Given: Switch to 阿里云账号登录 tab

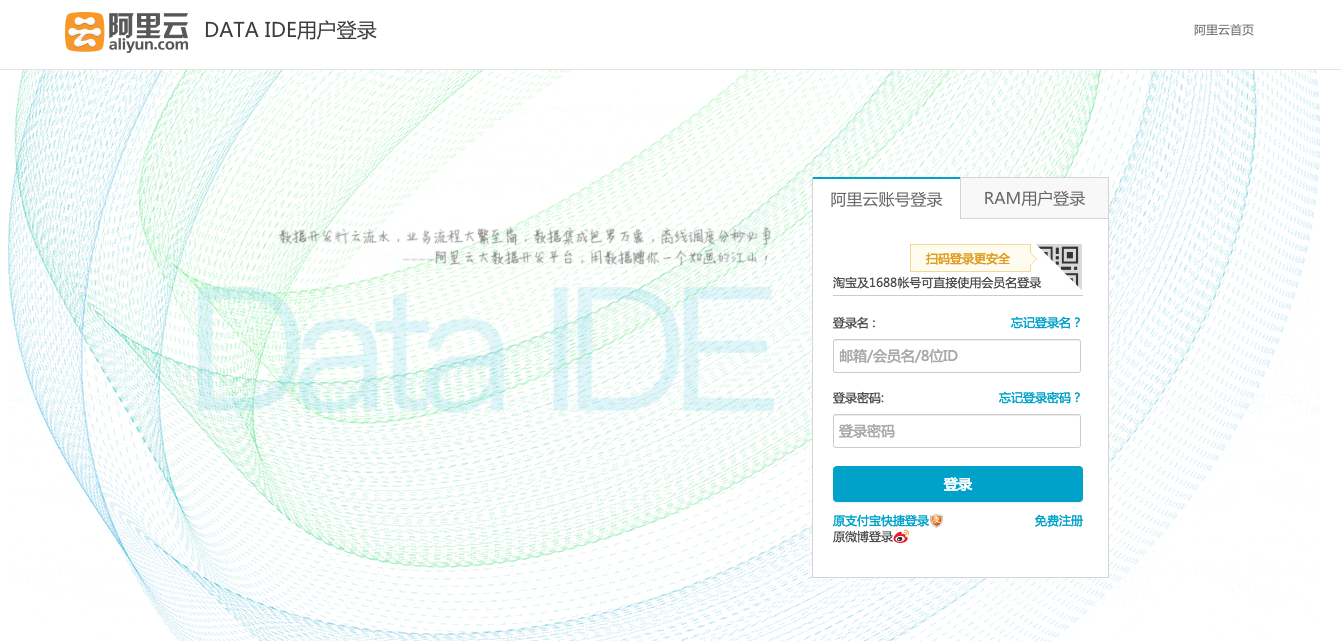Looking at the screenshot, I should pos(887,198).
